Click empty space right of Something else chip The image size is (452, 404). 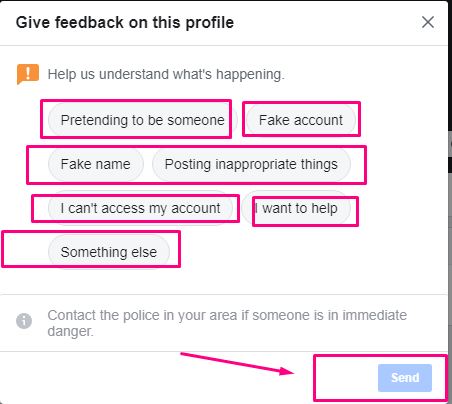pyautogui.click(x=300, y=252)
